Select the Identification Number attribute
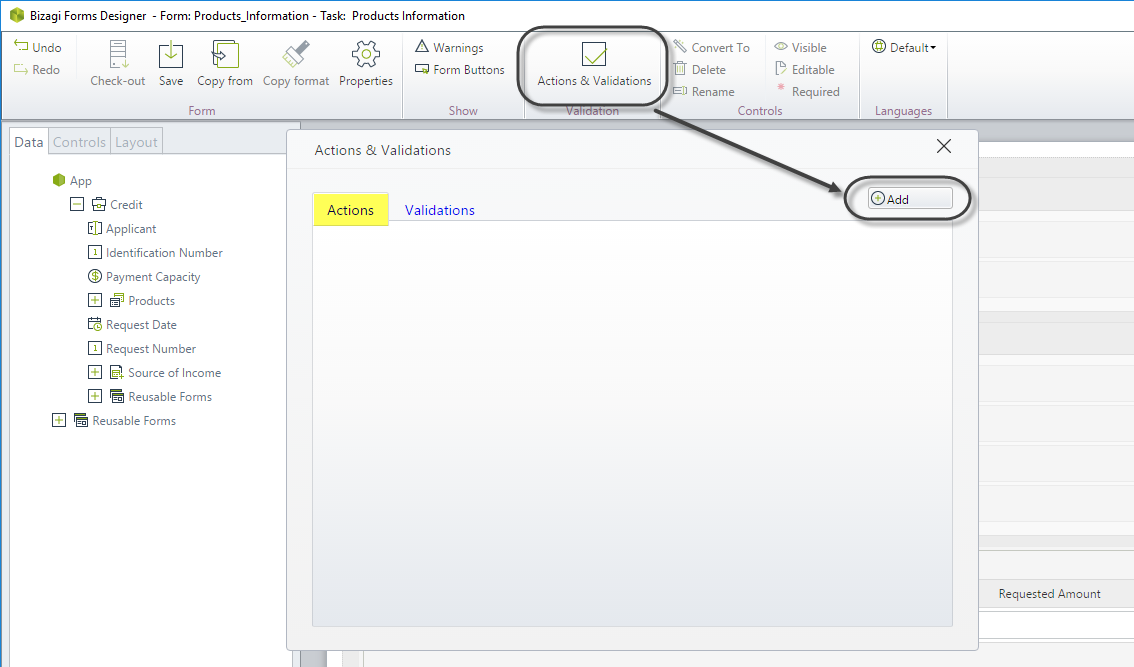Image resolution: width=1134 pixels, height=667 pixels. 164,252
